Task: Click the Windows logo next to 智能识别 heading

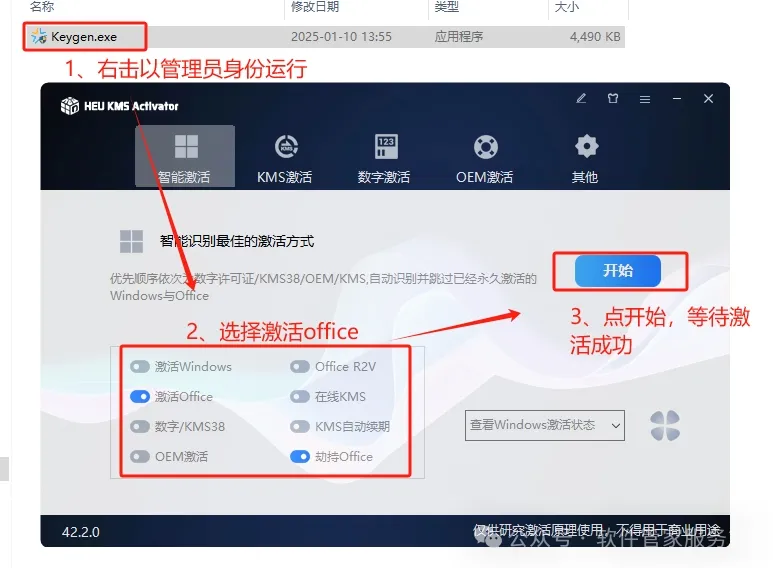Action: (131, 241)
